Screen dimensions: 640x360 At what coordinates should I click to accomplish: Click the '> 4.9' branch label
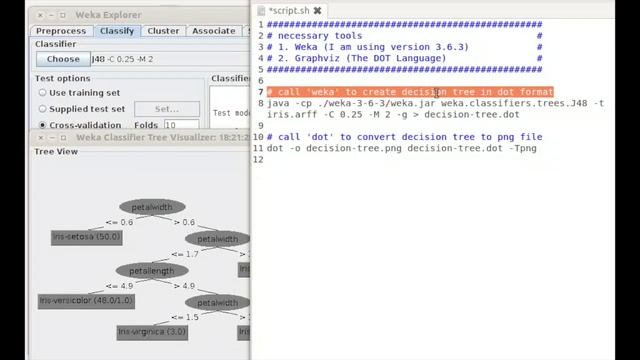pos(184,286)
